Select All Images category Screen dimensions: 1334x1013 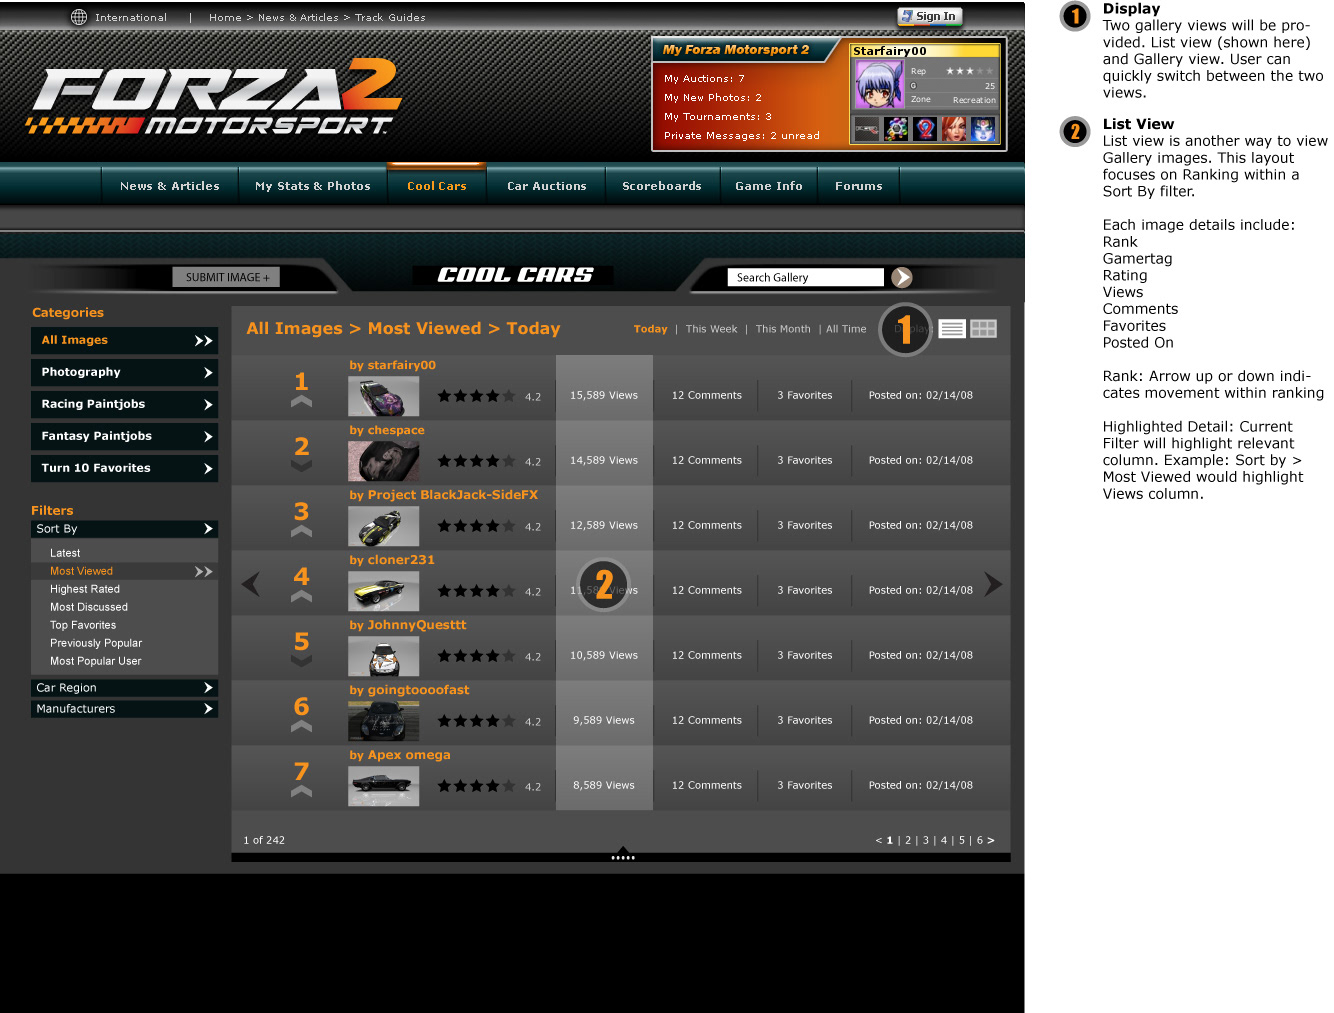pos(124,340)
